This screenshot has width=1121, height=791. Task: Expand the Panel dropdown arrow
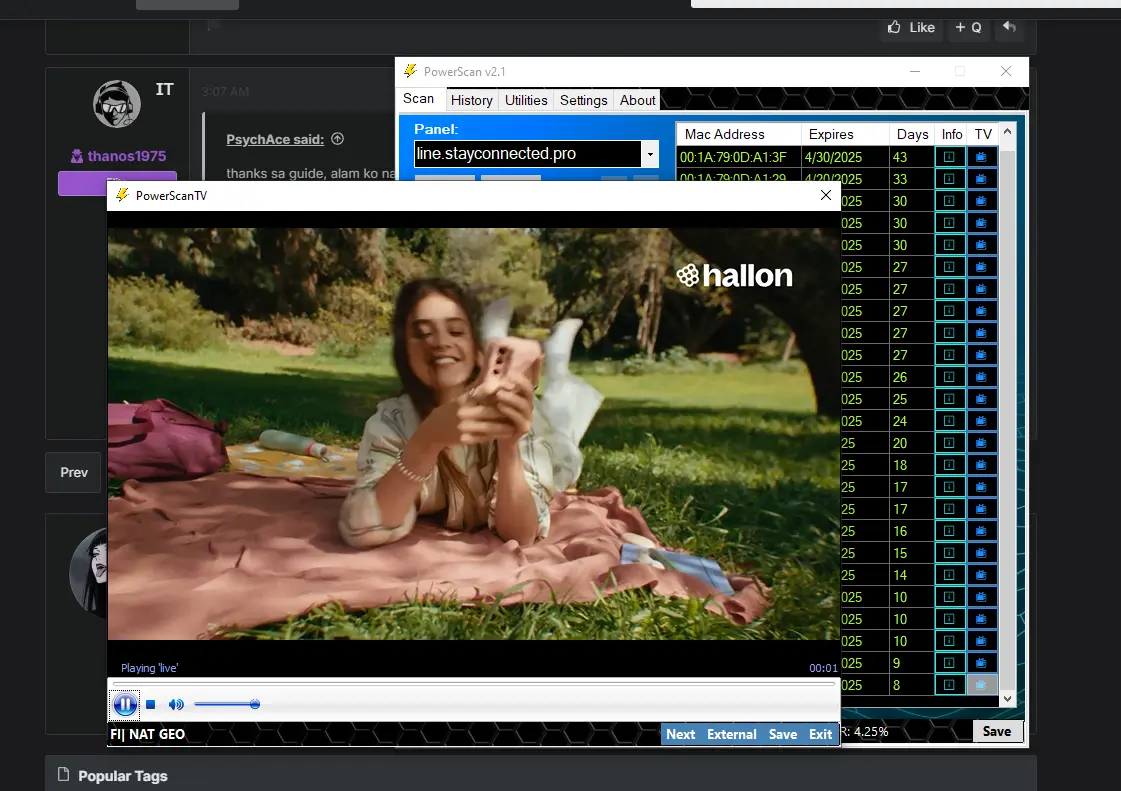tap(650, 154)
